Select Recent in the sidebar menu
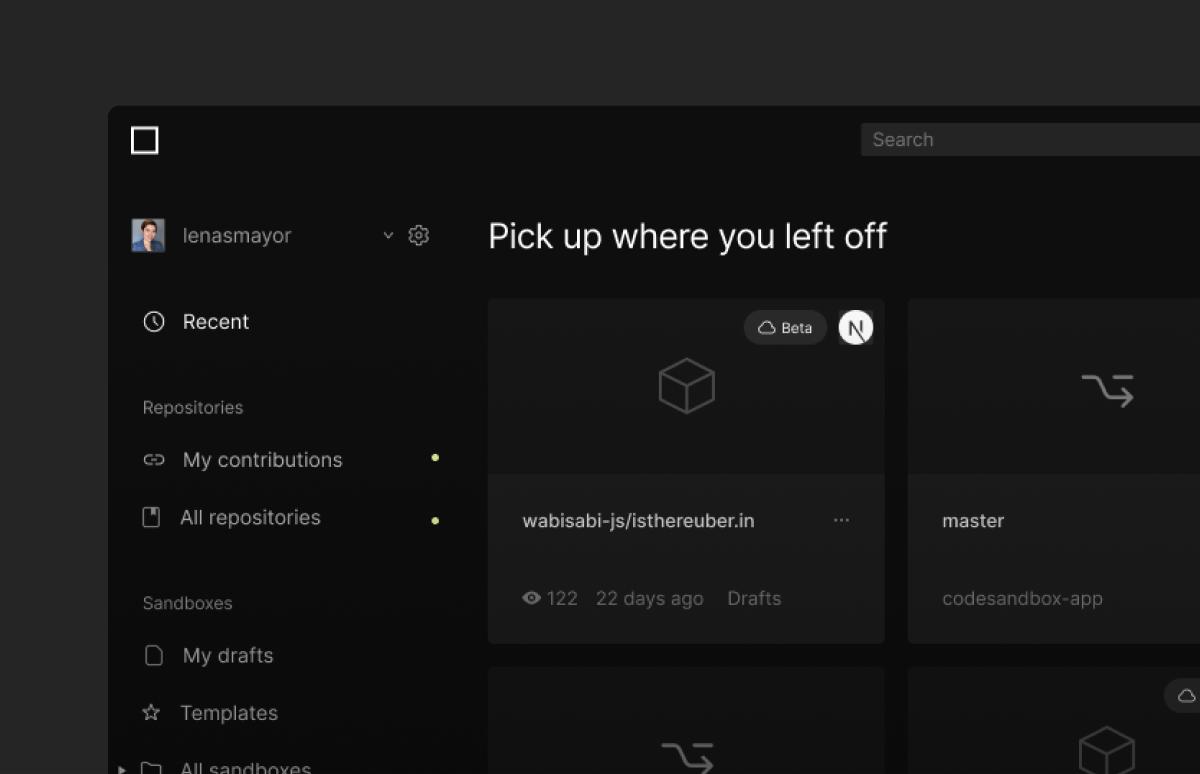This screenshot has height=774, width=1200. coord(214,321)
